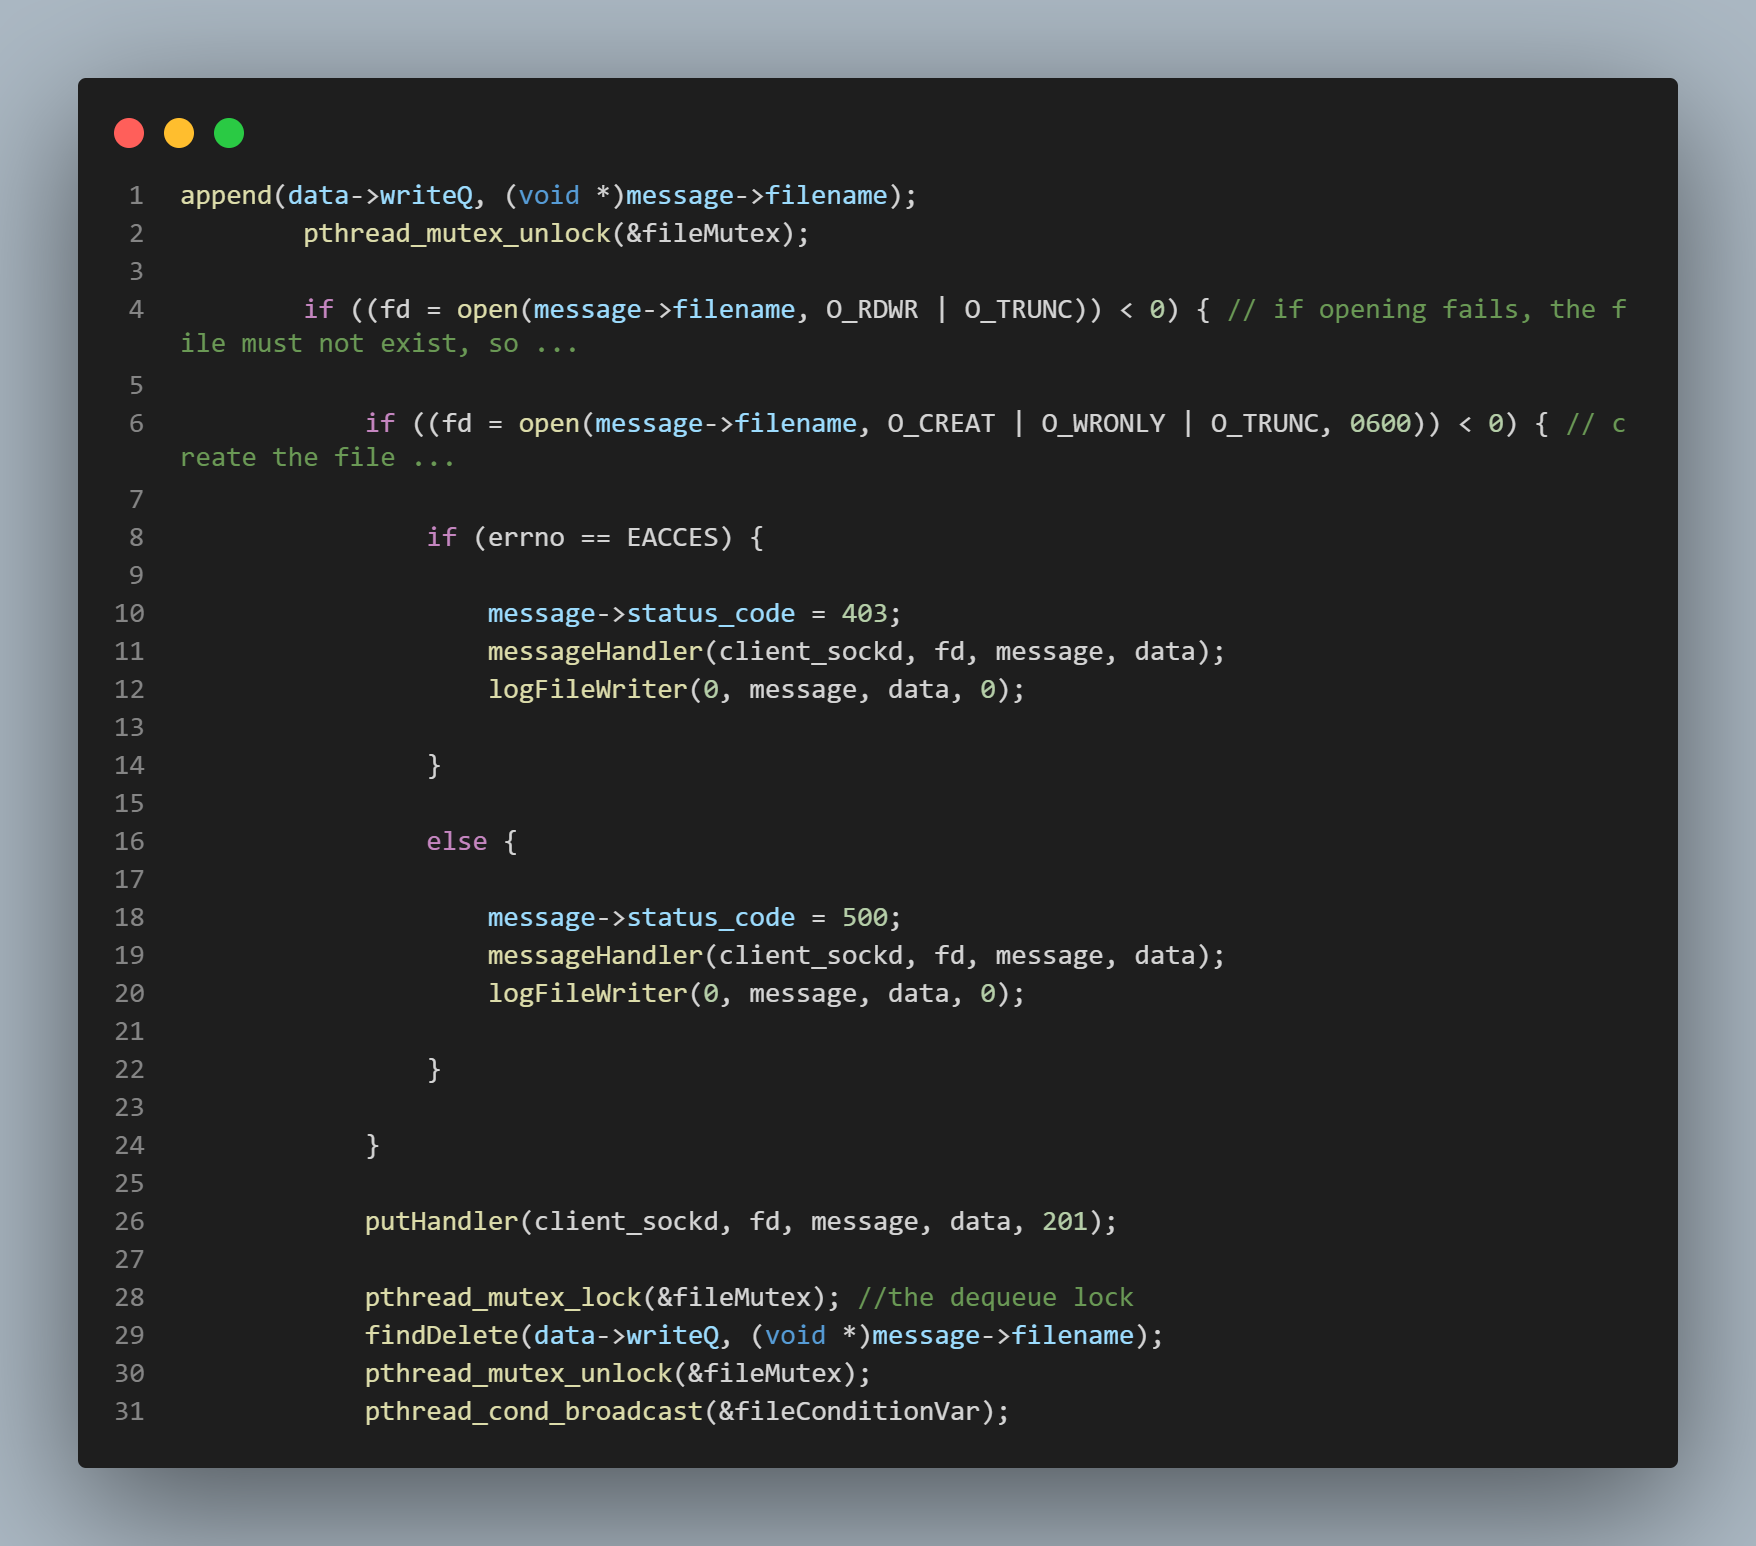
Task: Click line number 4 in gutter
Action: pyautogui.click(x=136, y=309)
